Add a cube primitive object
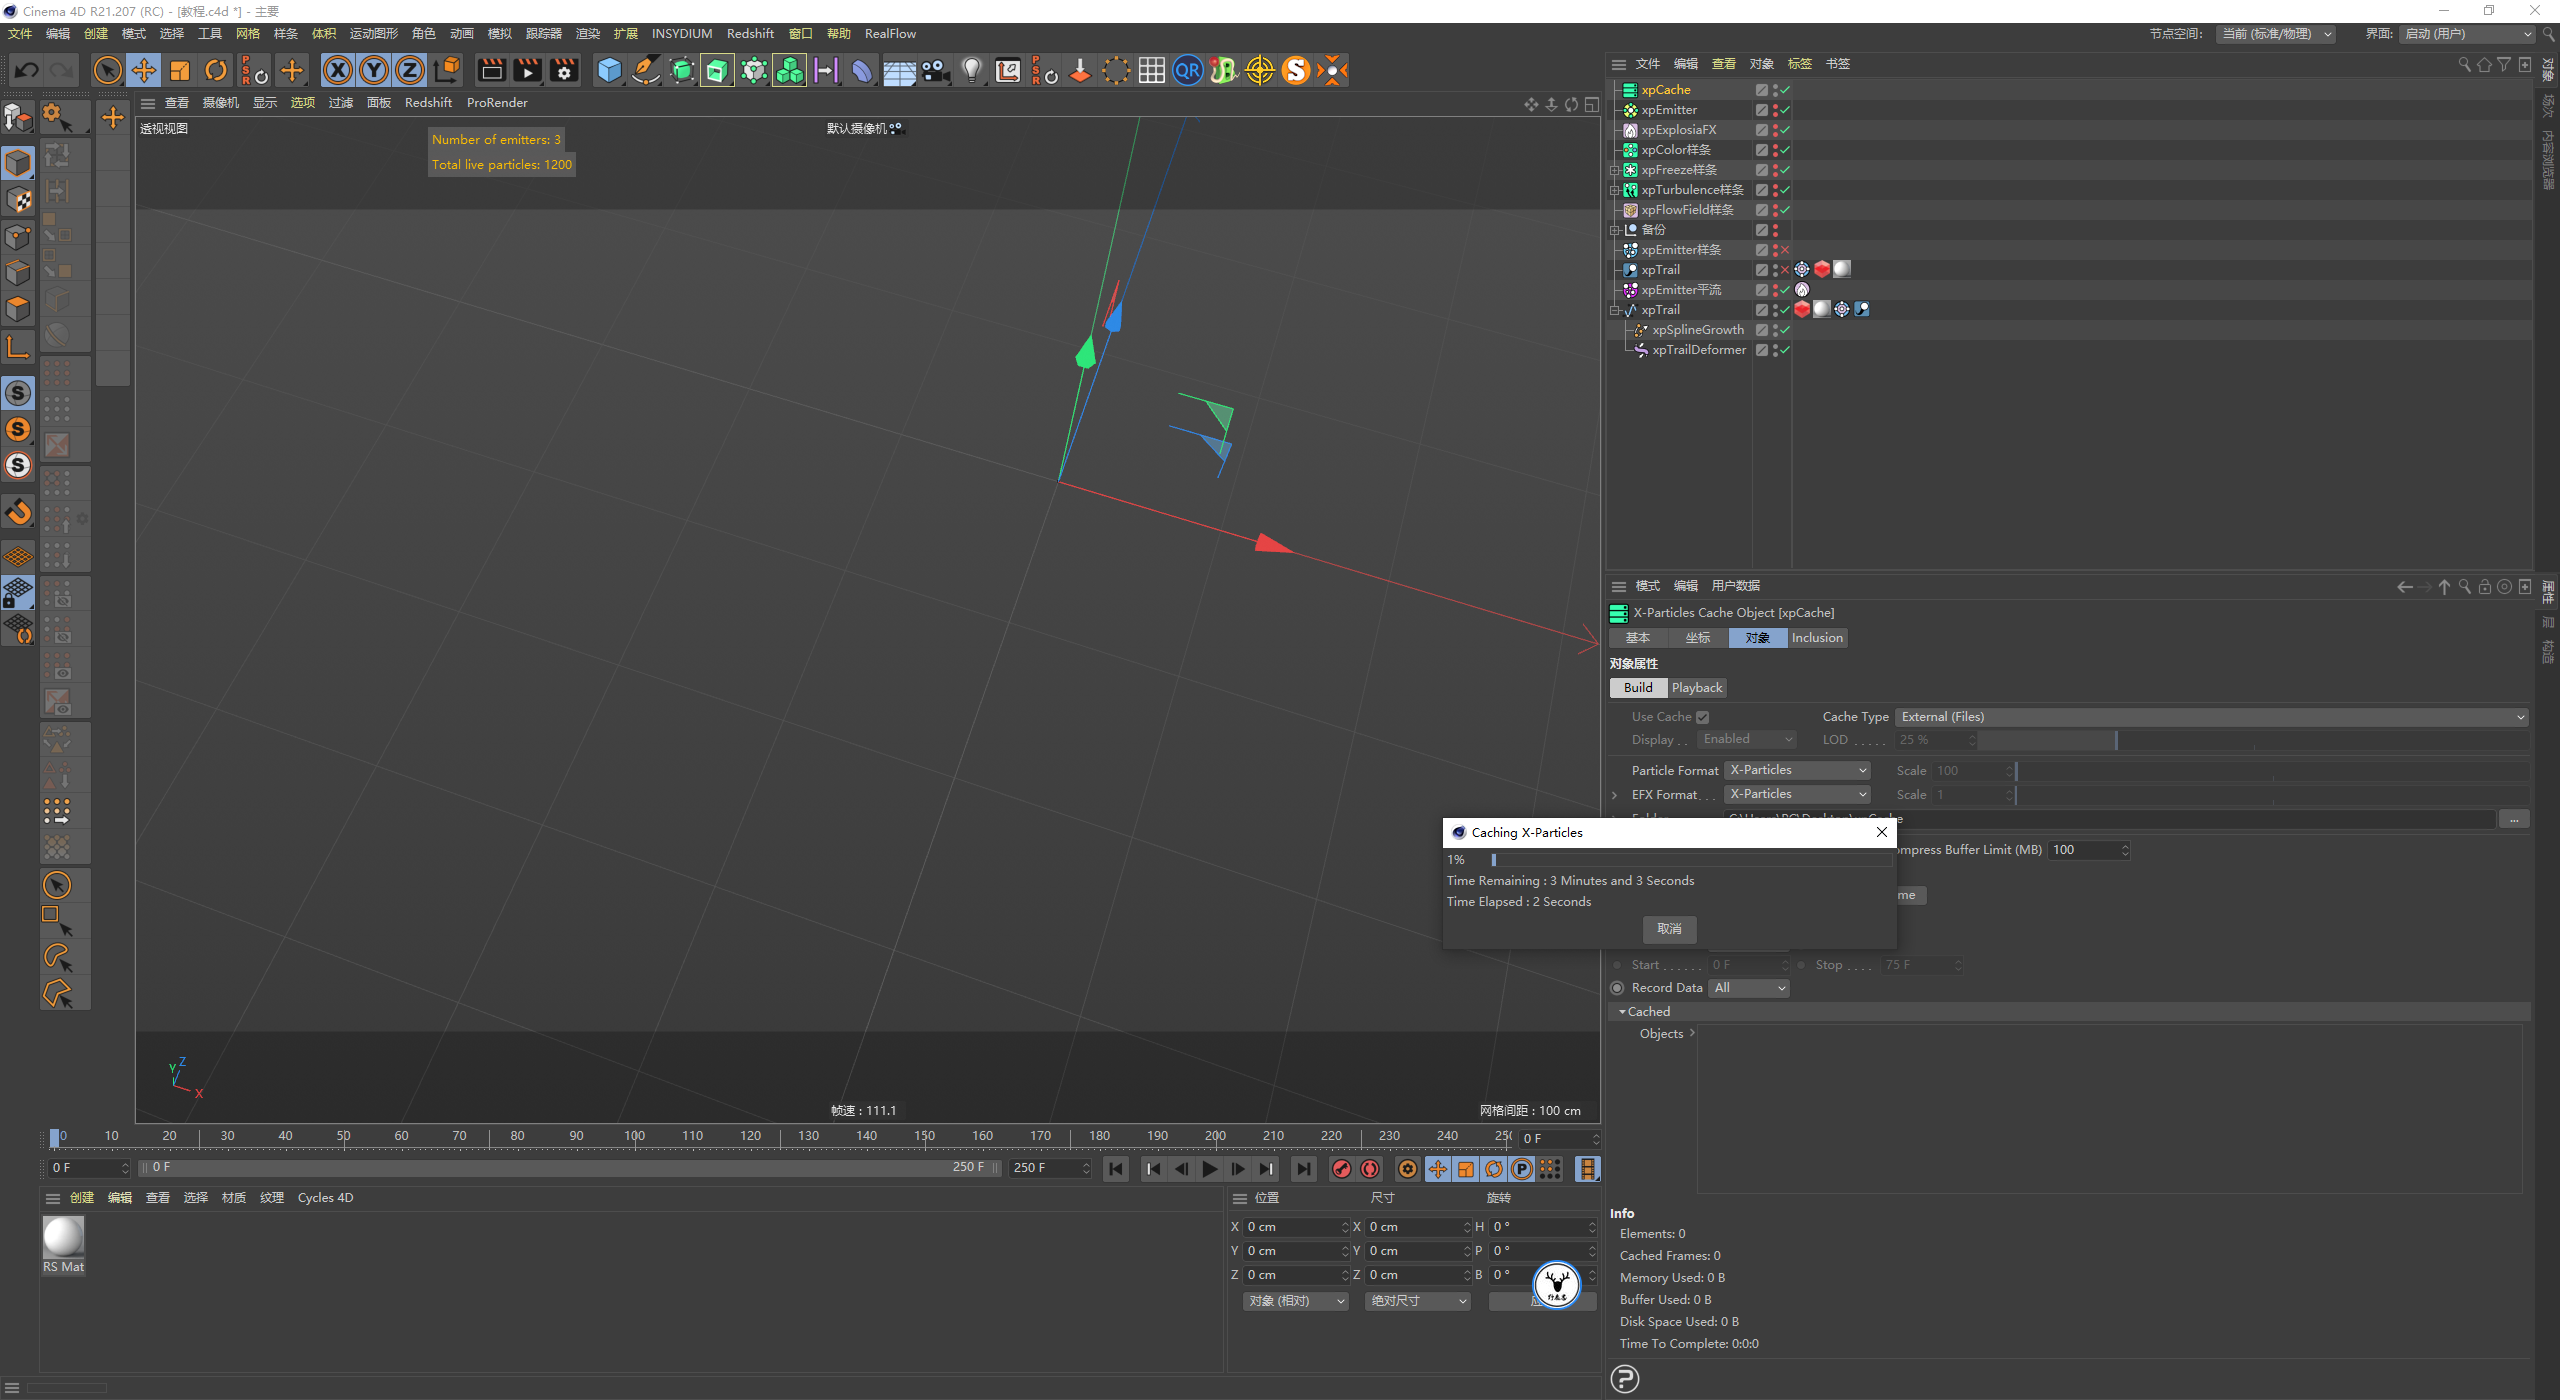This screenshot has width=2560, height=1400. point(609,70)
